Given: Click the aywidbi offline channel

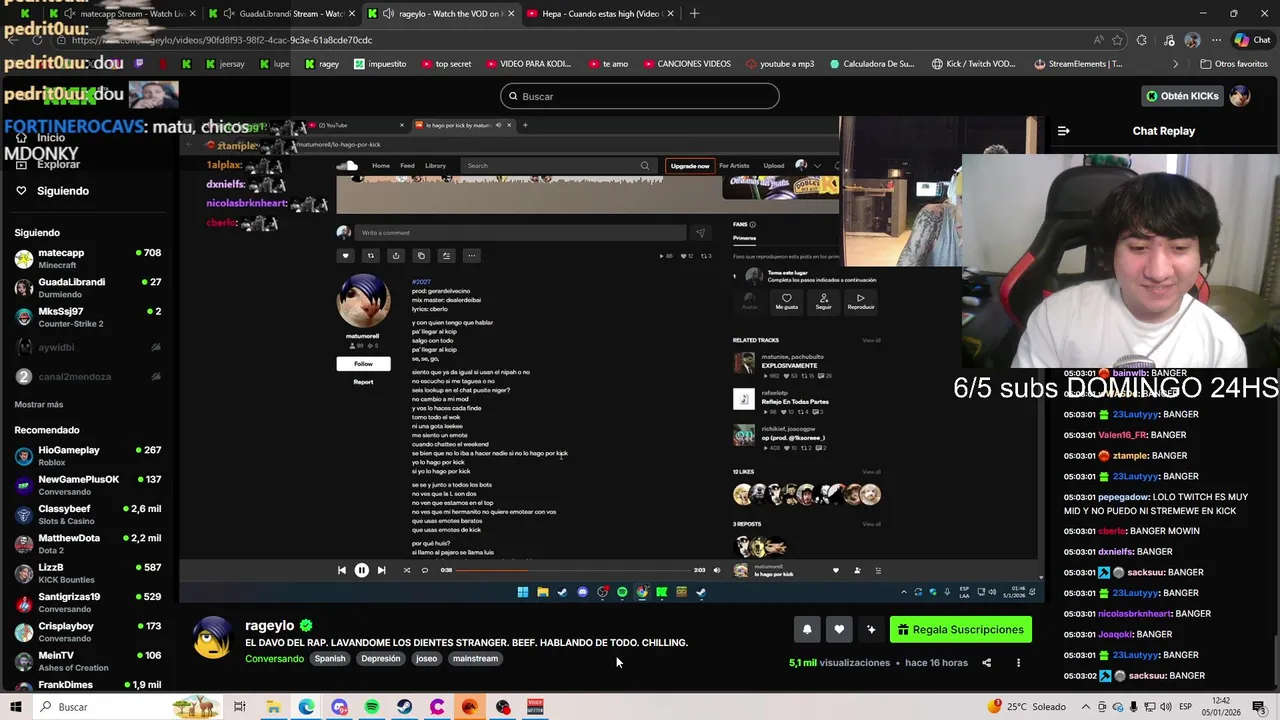Looking at the screenshot, I should click(x=88, y=347).
